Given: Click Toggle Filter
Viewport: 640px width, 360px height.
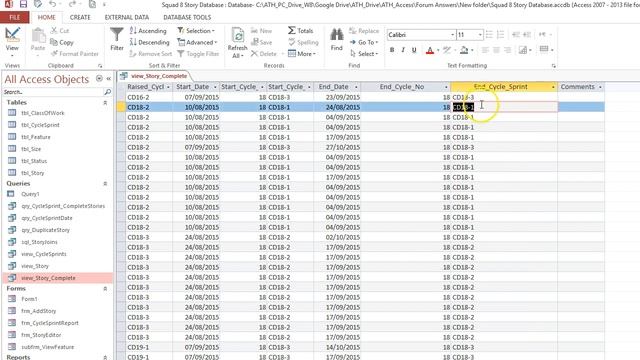Looking at the screenshot, I should (x=198, y=53).
